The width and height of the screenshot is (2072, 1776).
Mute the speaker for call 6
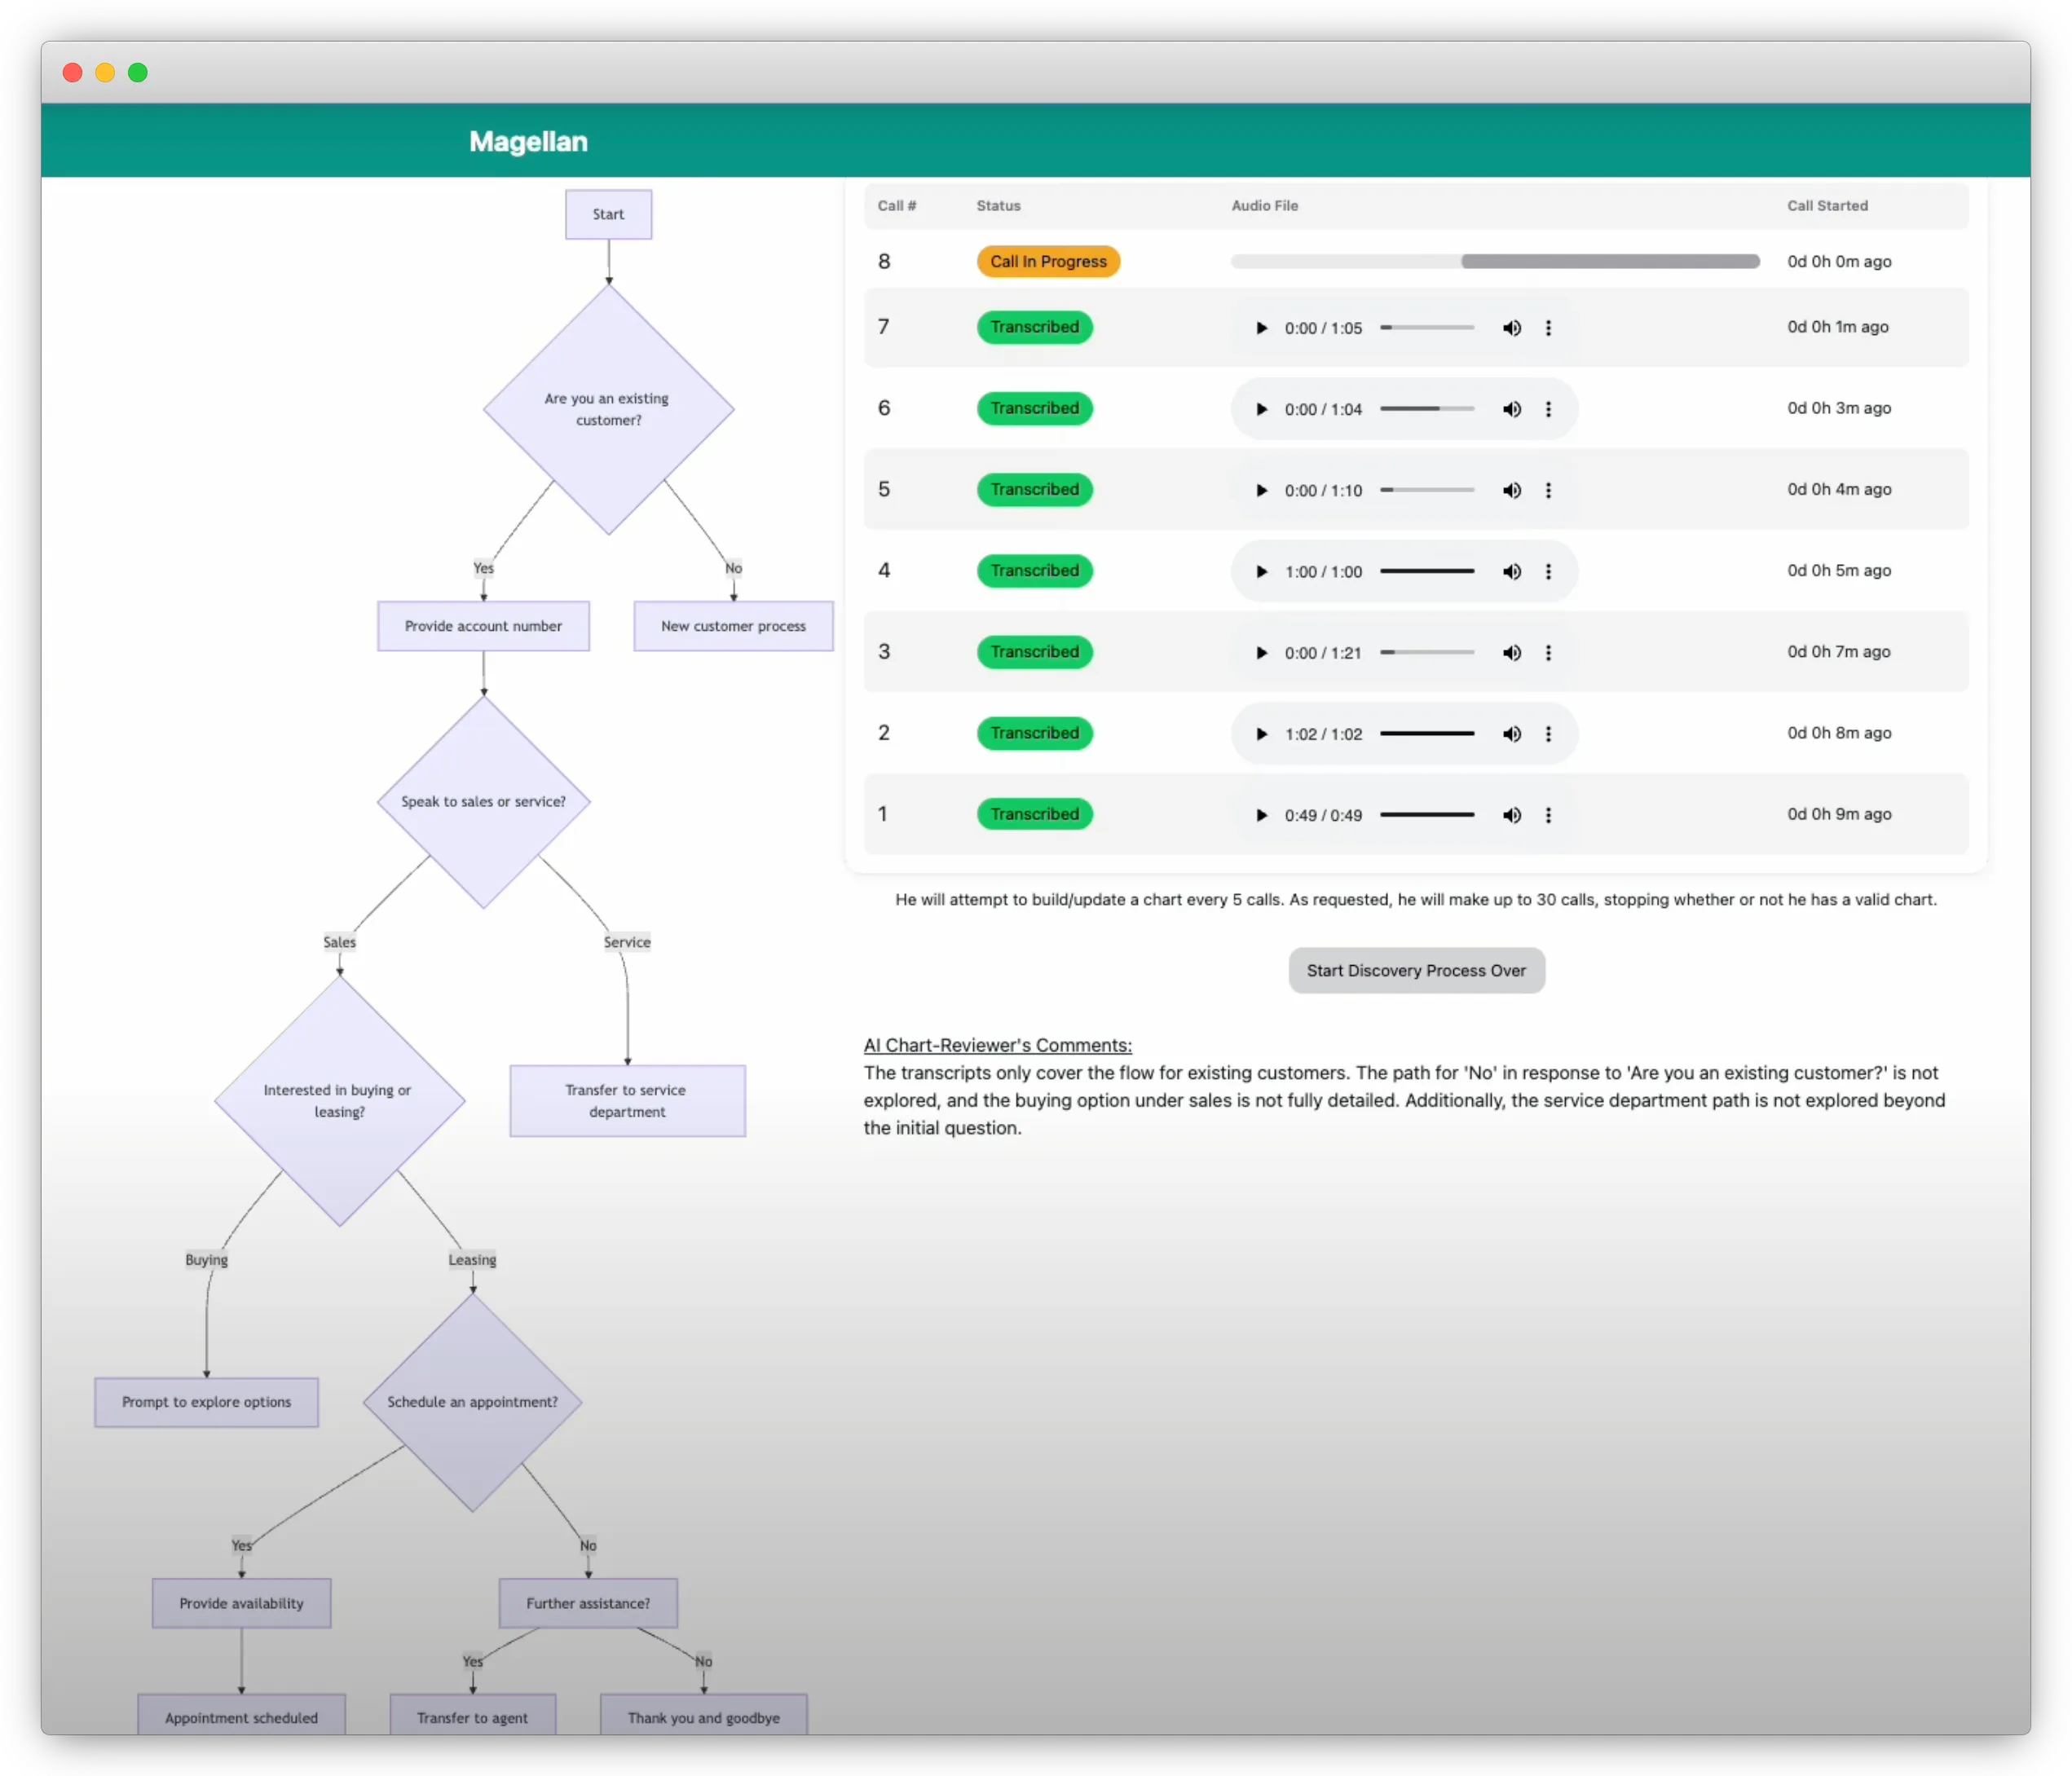click(1511, 409)
